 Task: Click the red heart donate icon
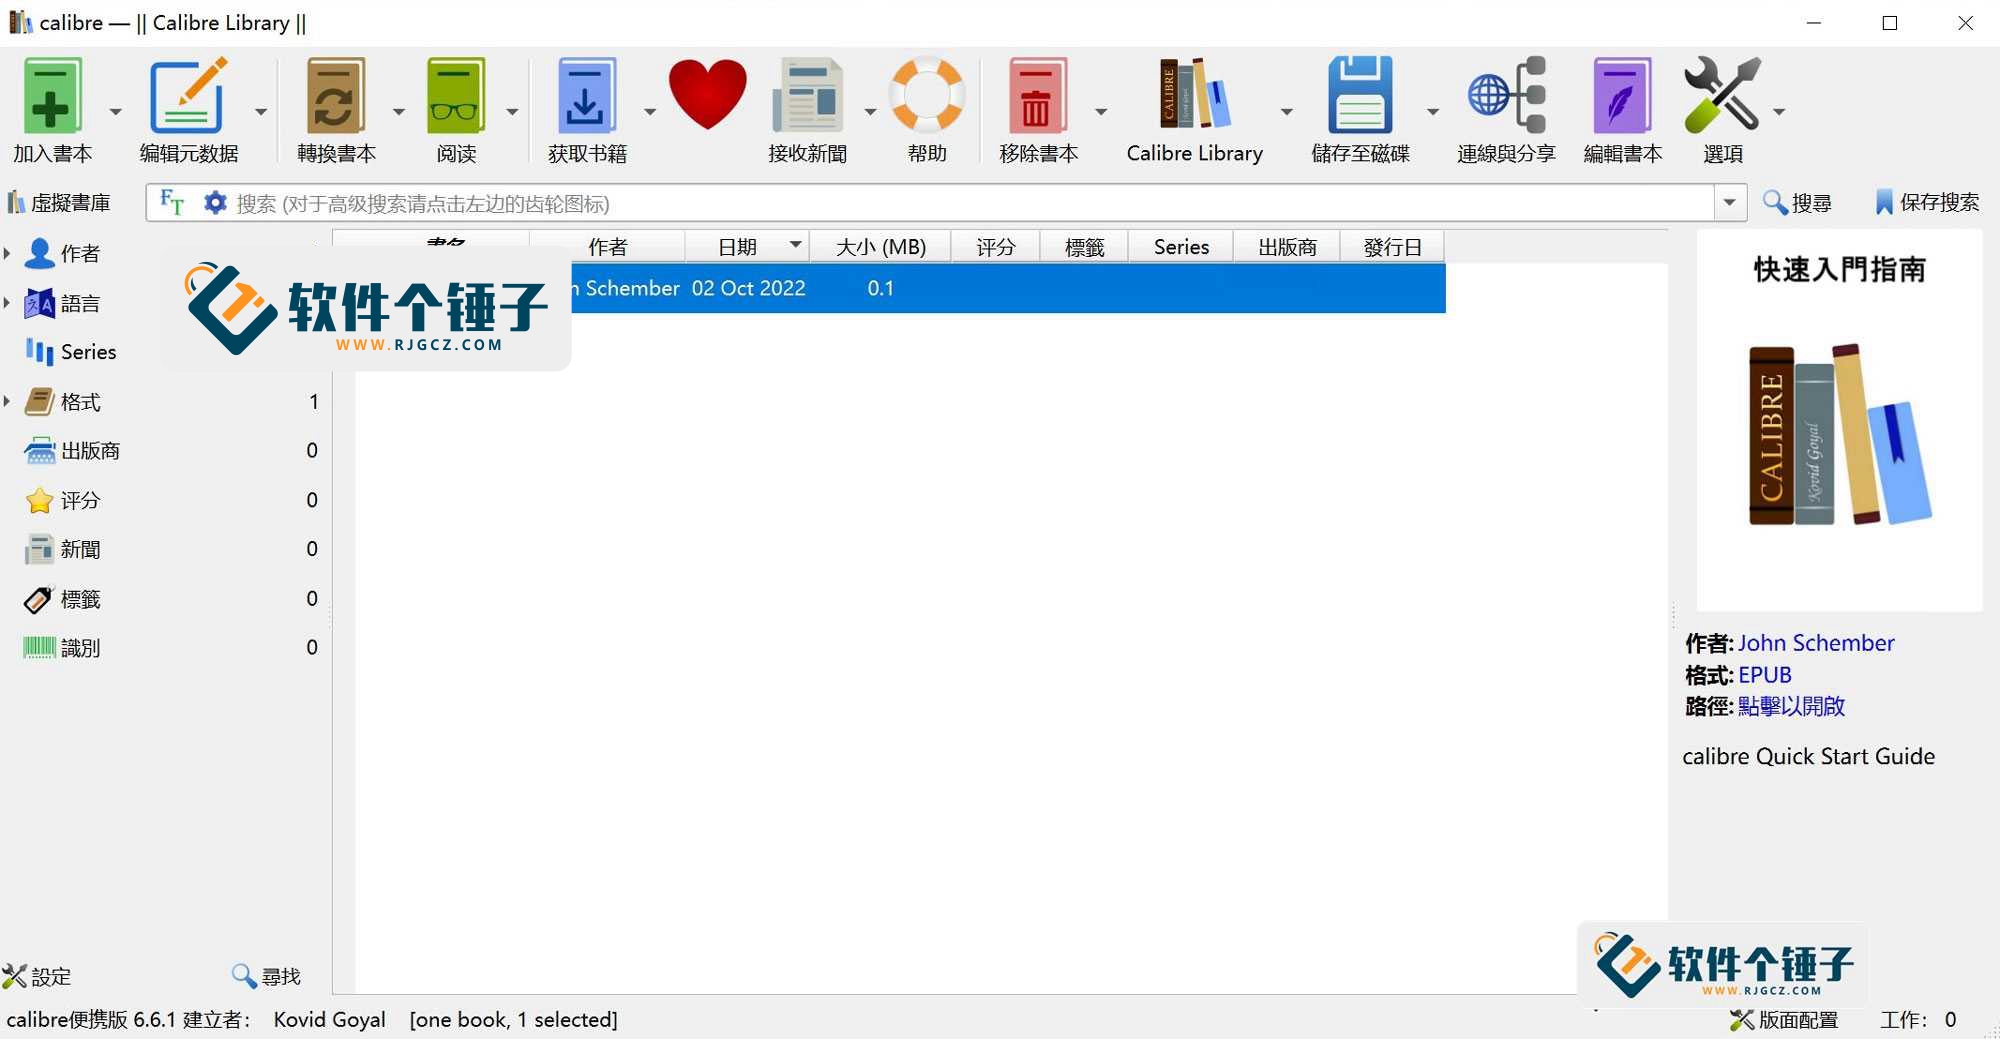pos(707,94)
